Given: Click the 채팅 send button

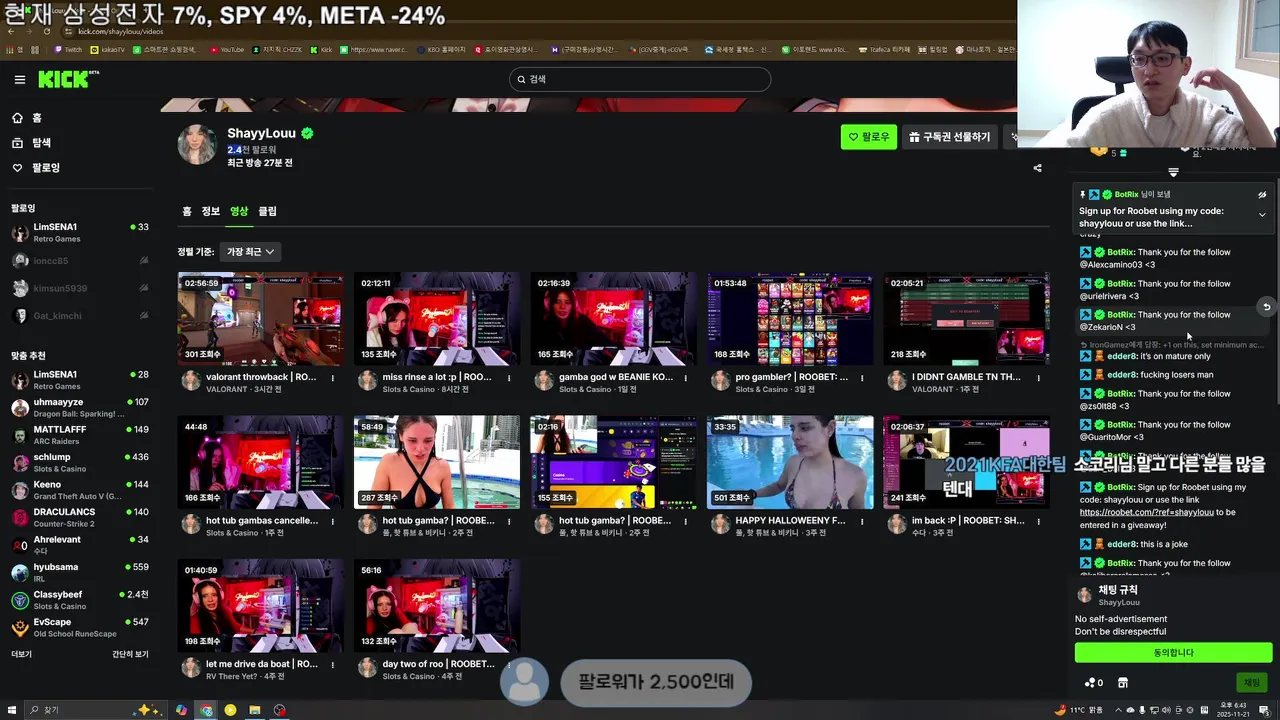Looking at the screenshot, I should (x=1252, y=682).
